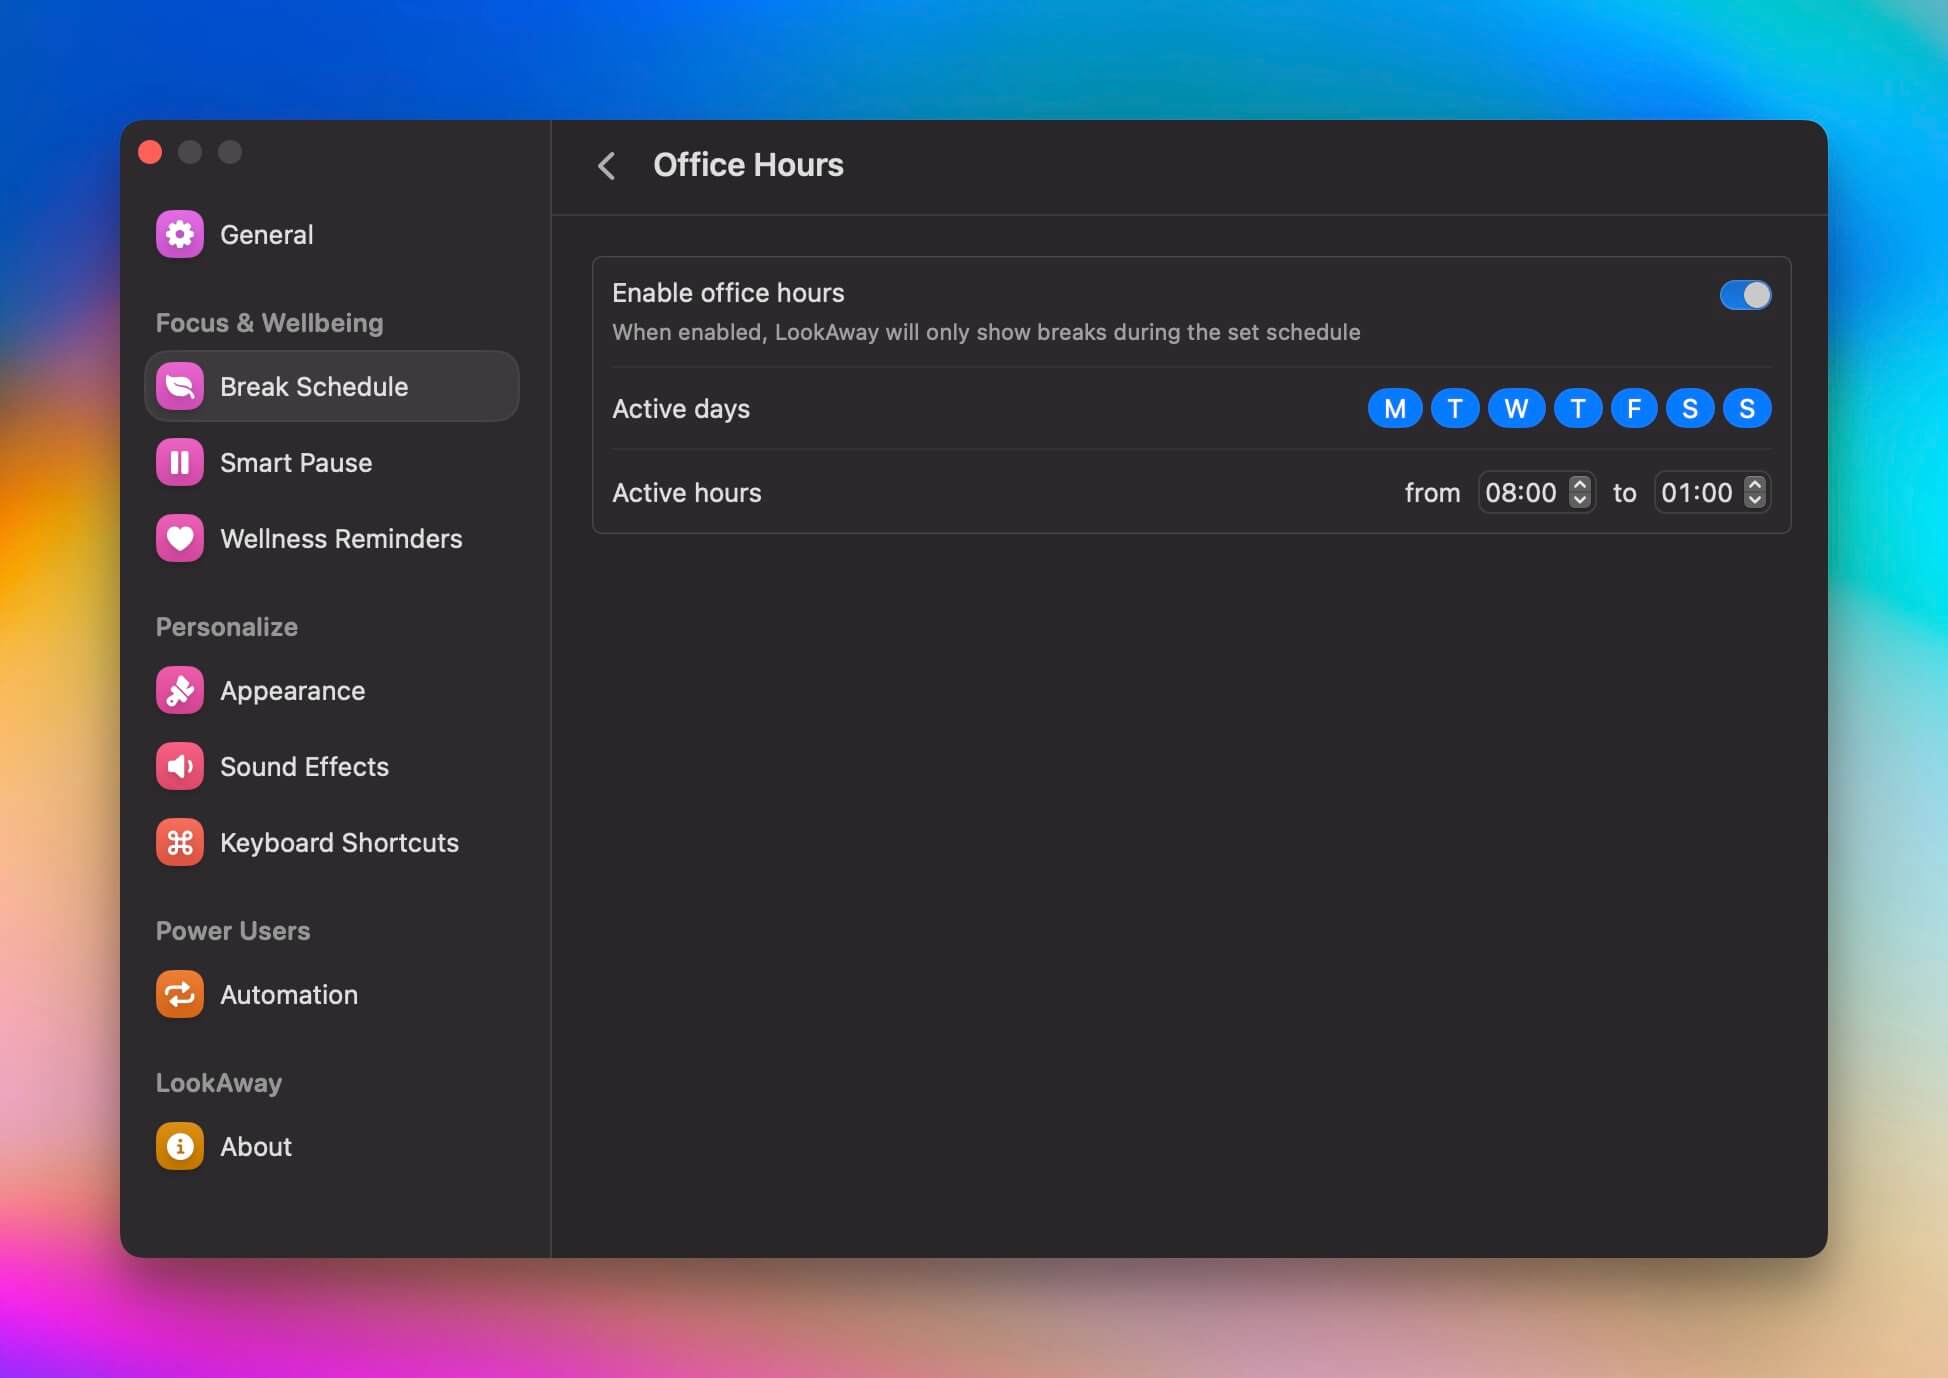The height and width of the screenshot is (1378, 1948).
Task: Select the Break Schedule icon
Action: click(x=180, y=386)
